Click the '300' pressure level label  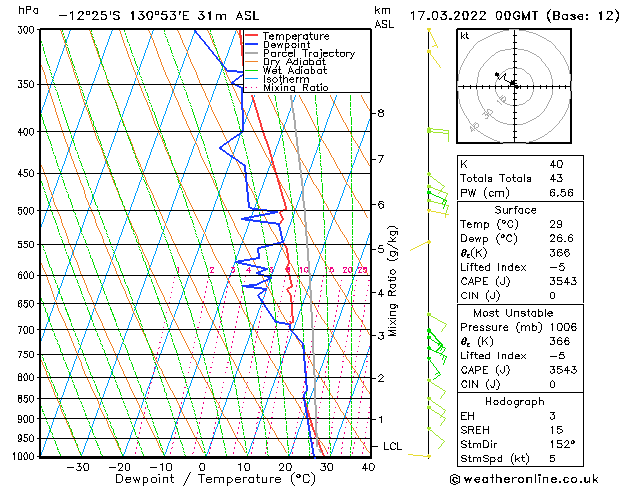click(x=28, y=30)
